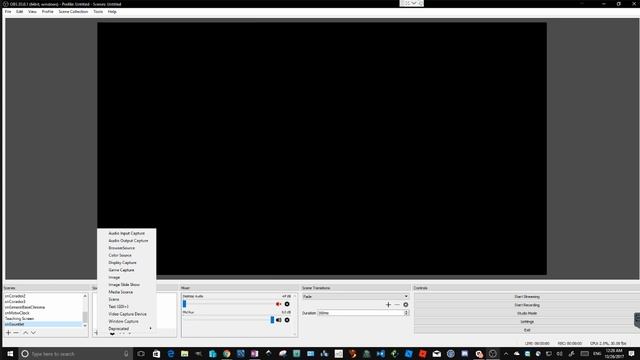The height and width of the screenshot is (360, 640).
Task: Open Desktop Audio settings gear
Action: click(x=287, y=304)
